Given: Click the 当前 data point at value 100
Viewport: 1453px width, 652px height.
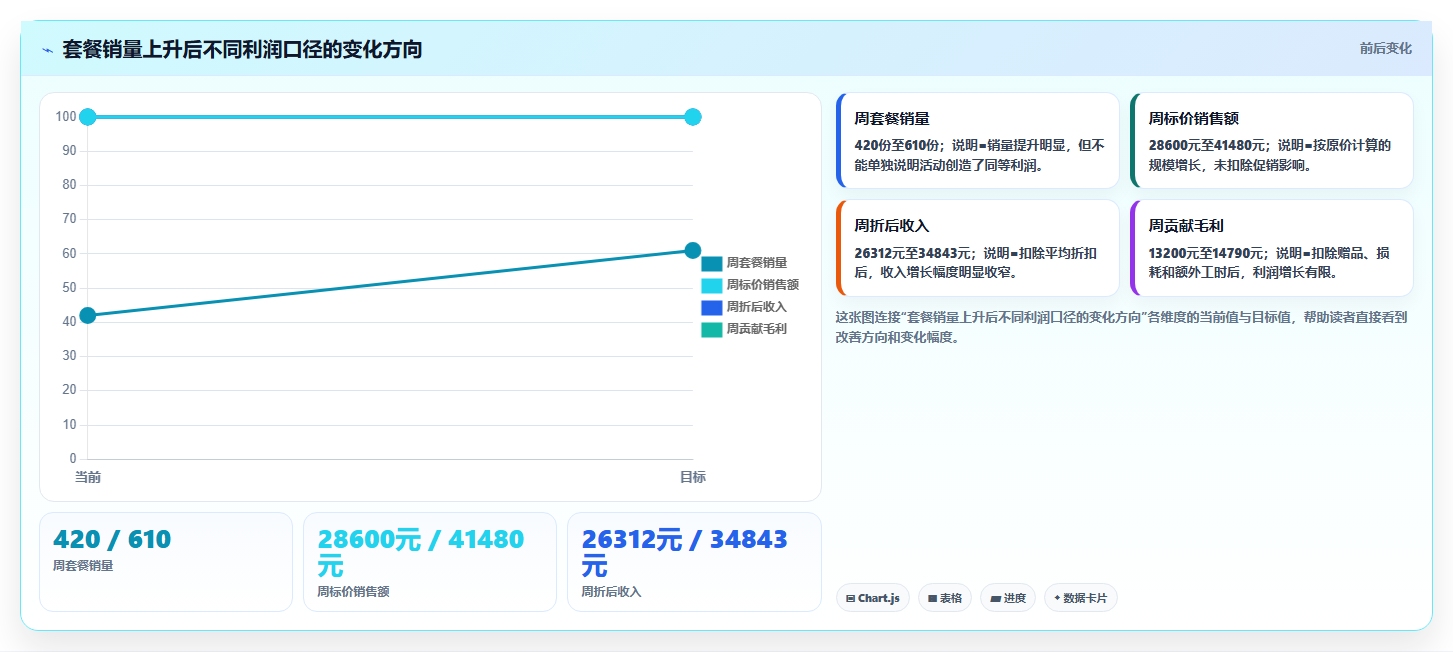Looking at the screenshot, I should point(88,117).
